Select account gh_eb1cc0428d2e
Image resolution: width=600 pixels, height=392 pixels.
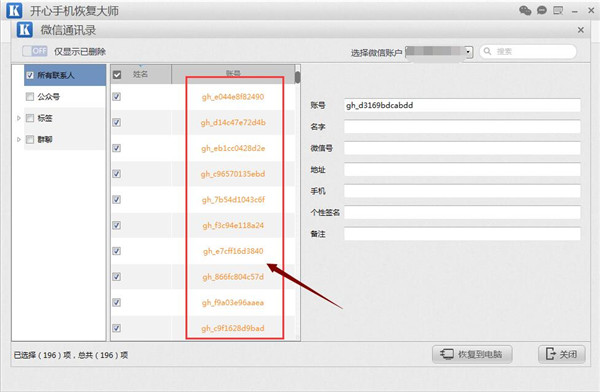click(233, 148)
